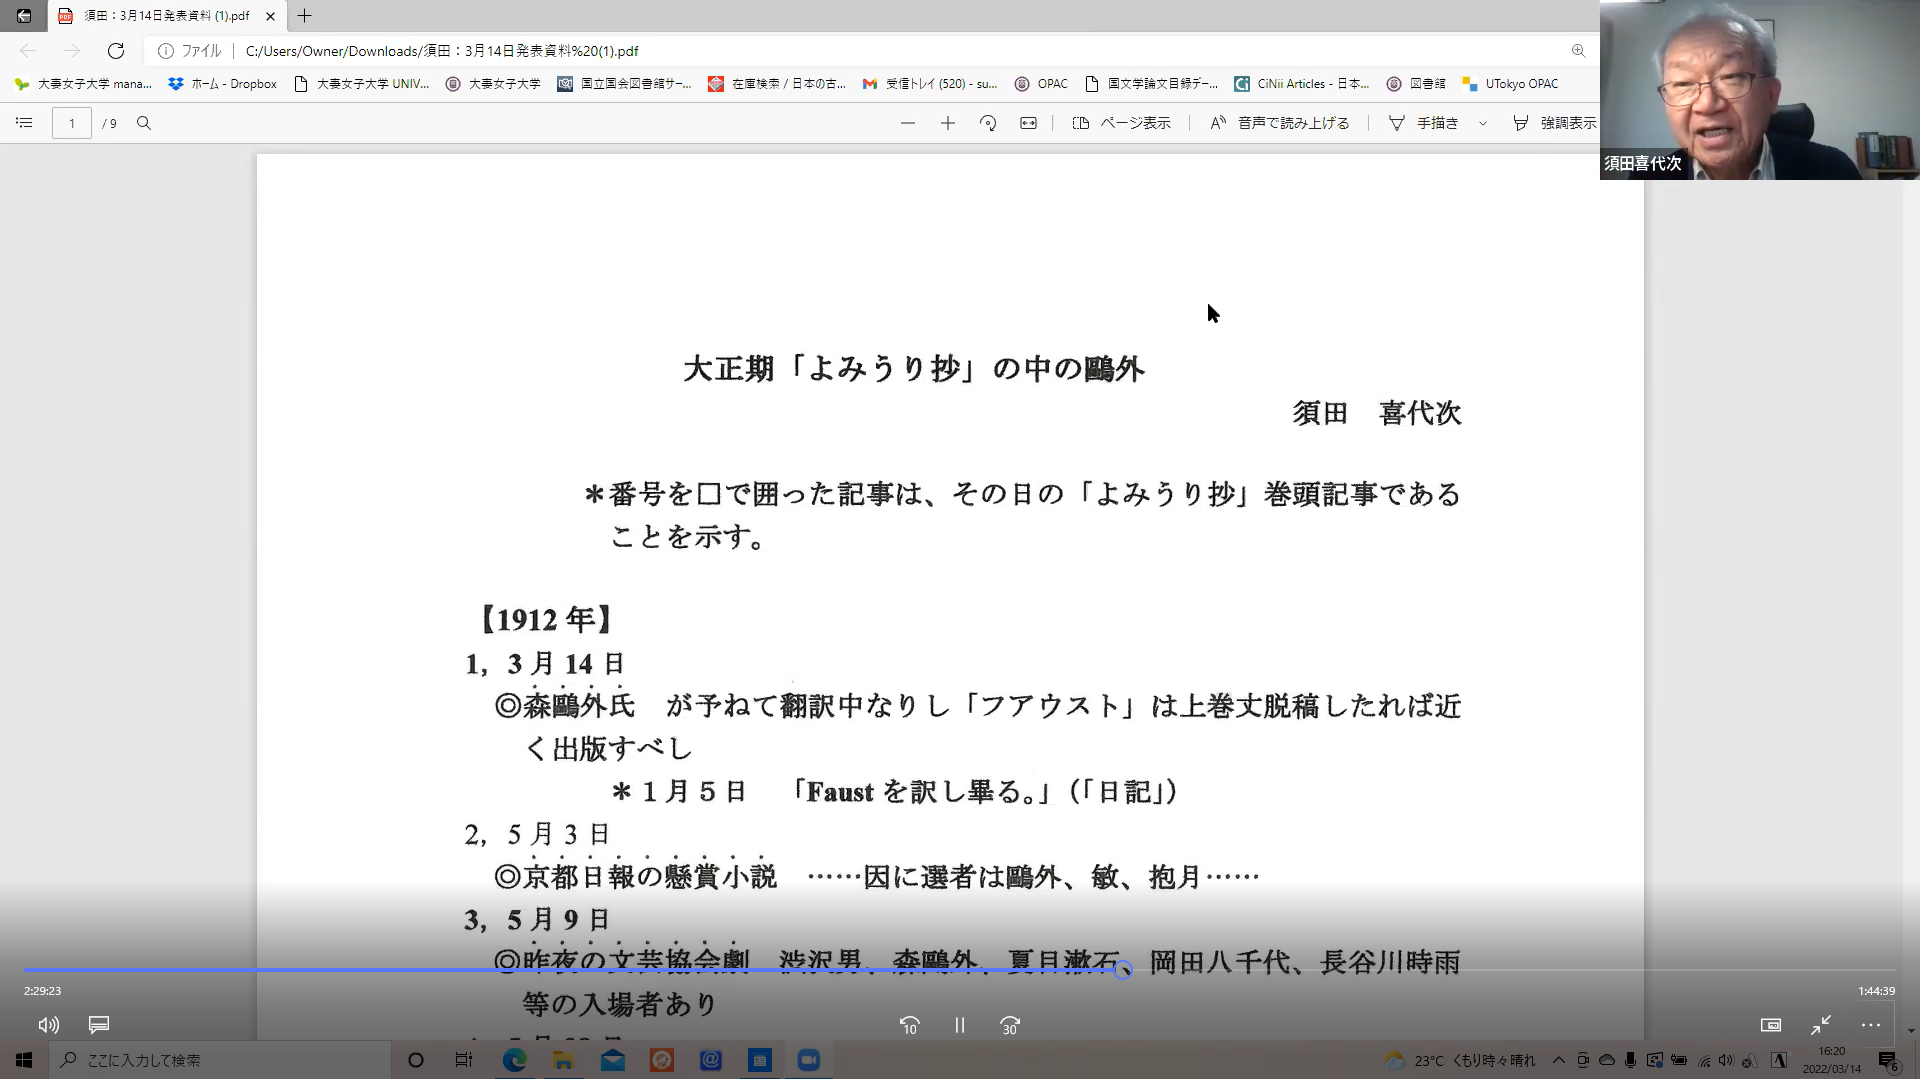Click the video progress bar handle
This screenshot has height=1079, width=1920.
1123,970
